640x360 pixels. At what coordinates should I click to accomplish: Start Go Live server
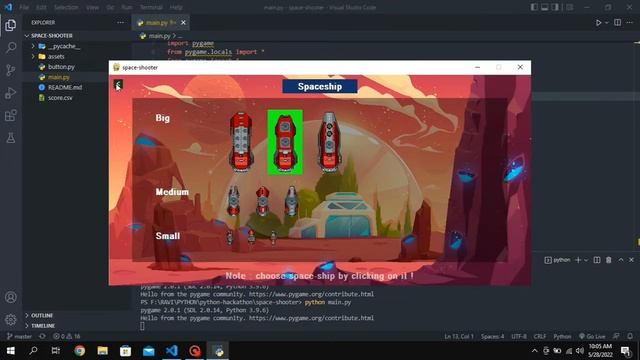click(x=592, y=336)
